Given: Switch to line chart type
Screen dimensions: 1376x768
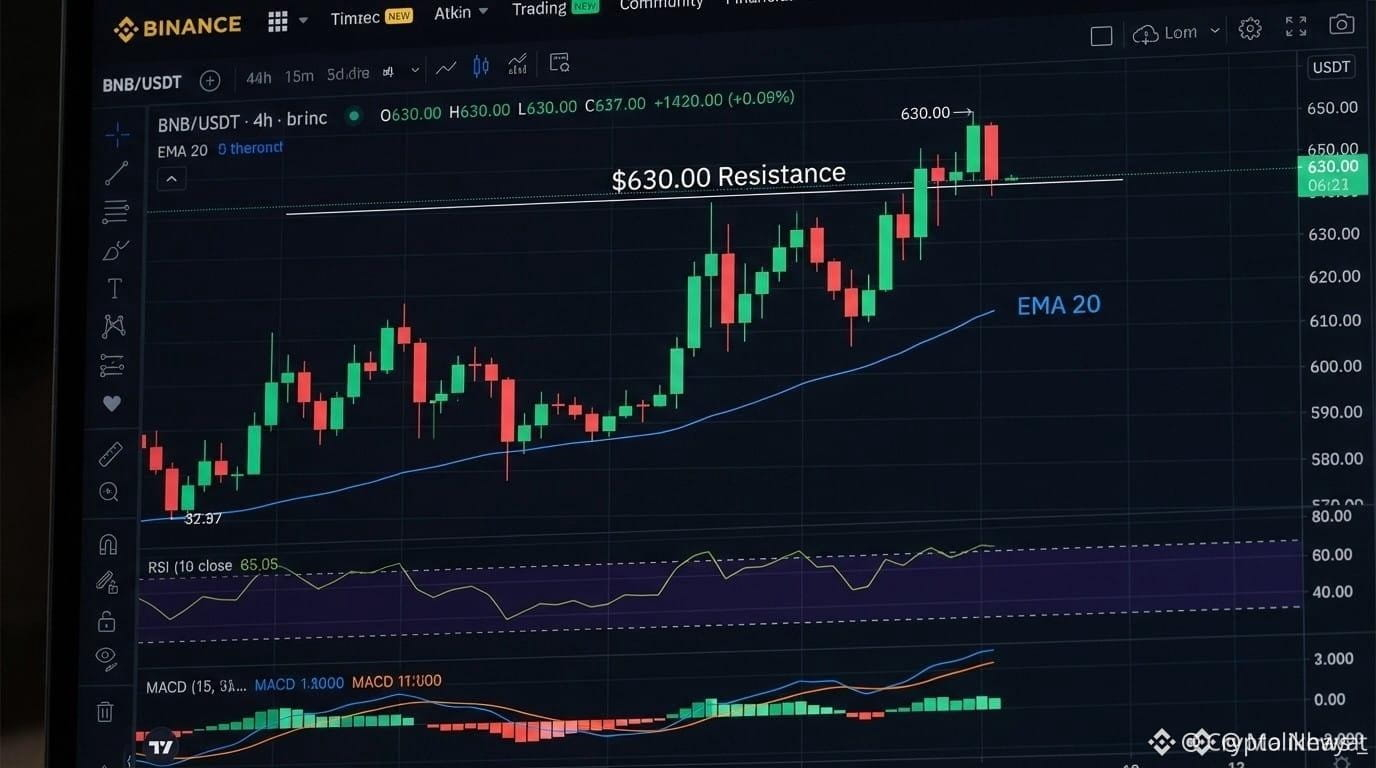Looking at the screenshot, I should tap(446, 68).
